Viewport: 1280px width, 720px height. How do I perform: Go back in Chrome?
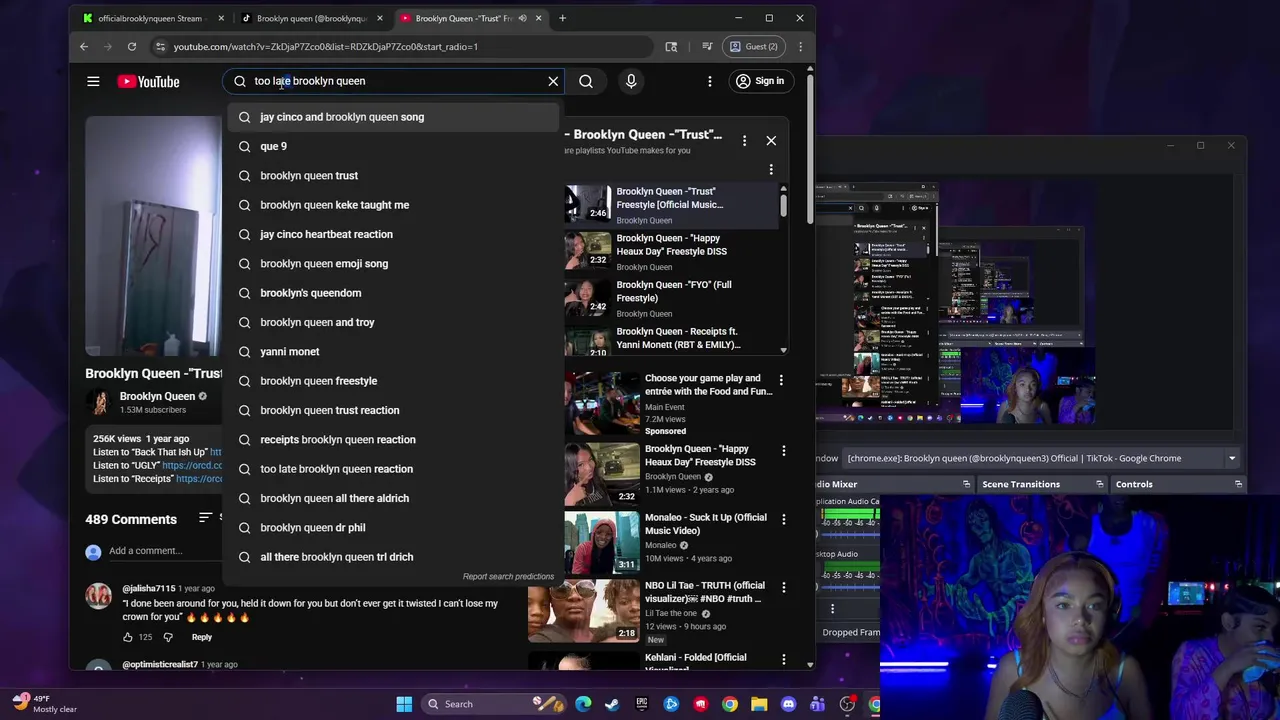tap(84, 46)
